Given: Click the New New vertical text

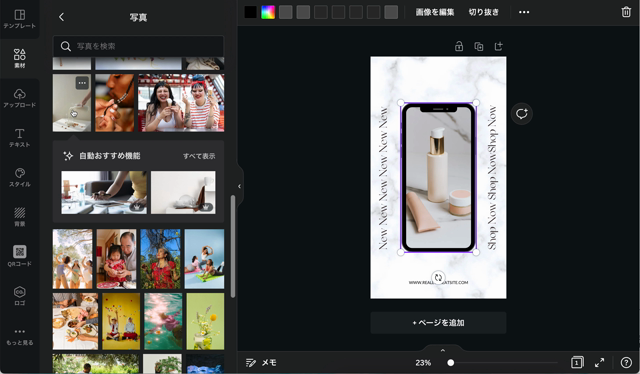Looking at the screenshot, I should (x=383, y=178).
